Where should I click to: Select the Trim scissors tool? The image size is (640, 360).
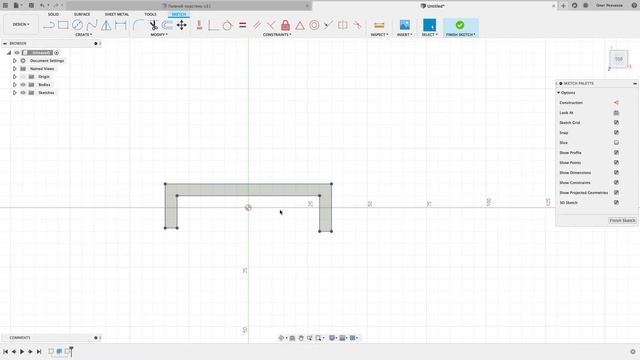153,25
